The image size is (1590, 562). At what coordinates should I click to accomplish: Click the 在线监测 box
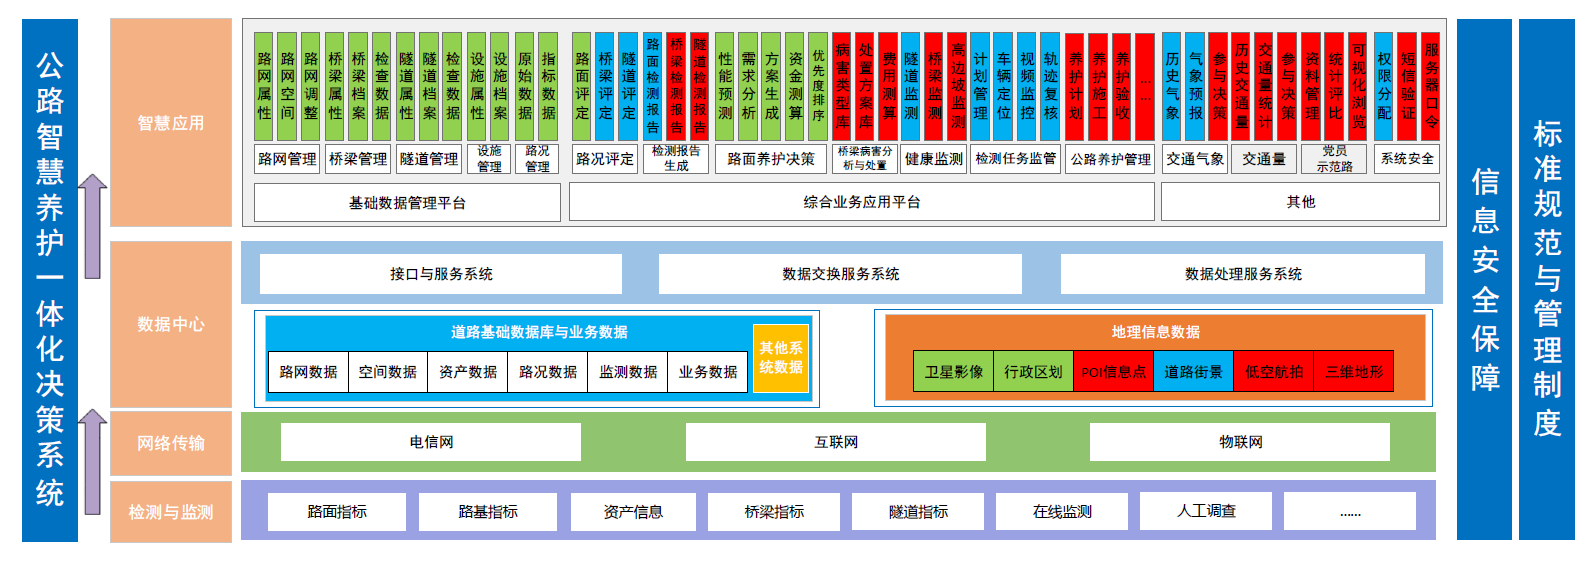click(1062, 512)
